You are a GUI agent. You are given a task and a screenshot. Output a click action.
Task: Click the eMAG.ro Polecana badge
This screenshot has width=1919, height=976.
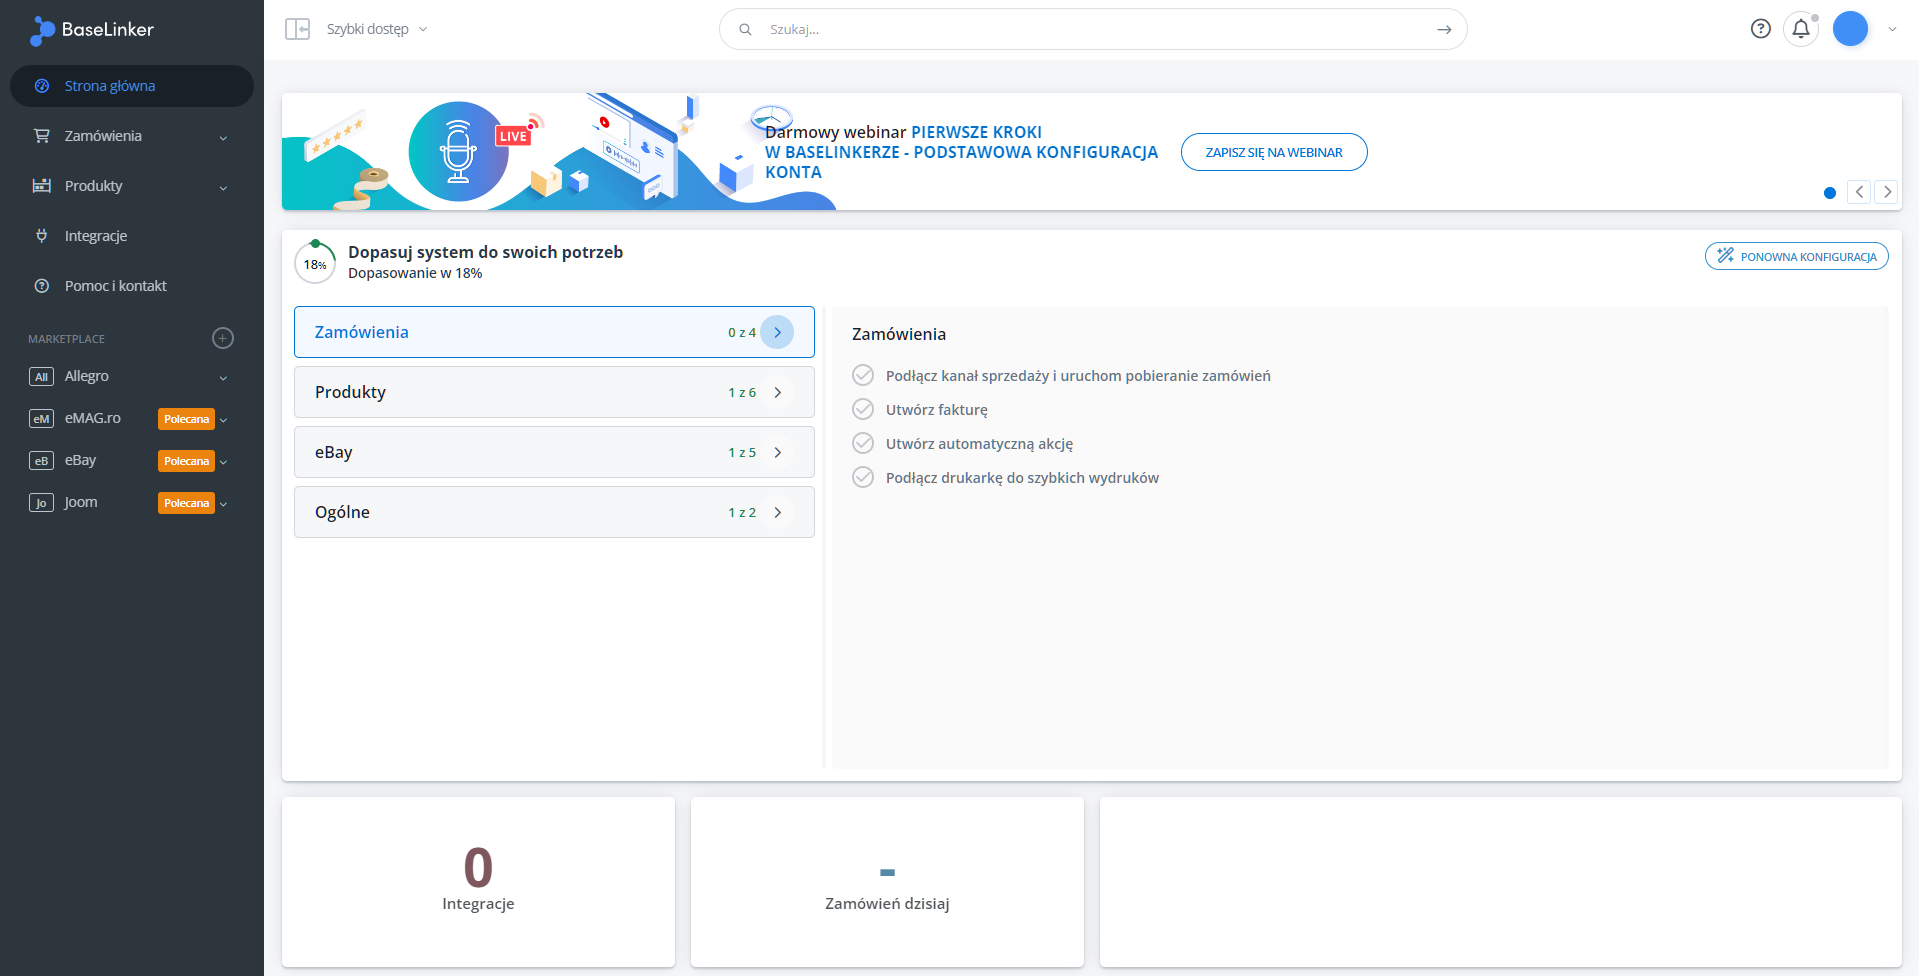186,419
